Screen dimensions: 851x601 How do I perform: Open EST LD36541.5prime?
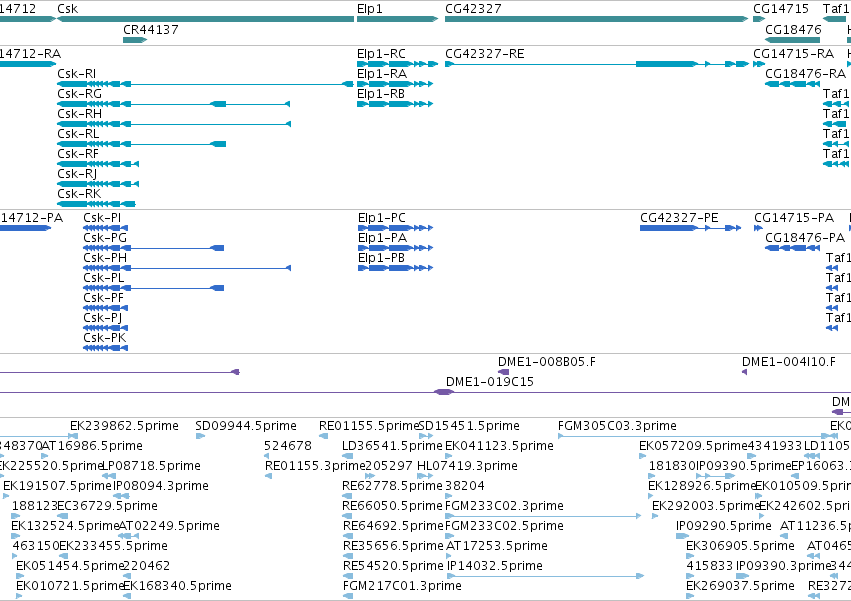[x=392, y=446]
